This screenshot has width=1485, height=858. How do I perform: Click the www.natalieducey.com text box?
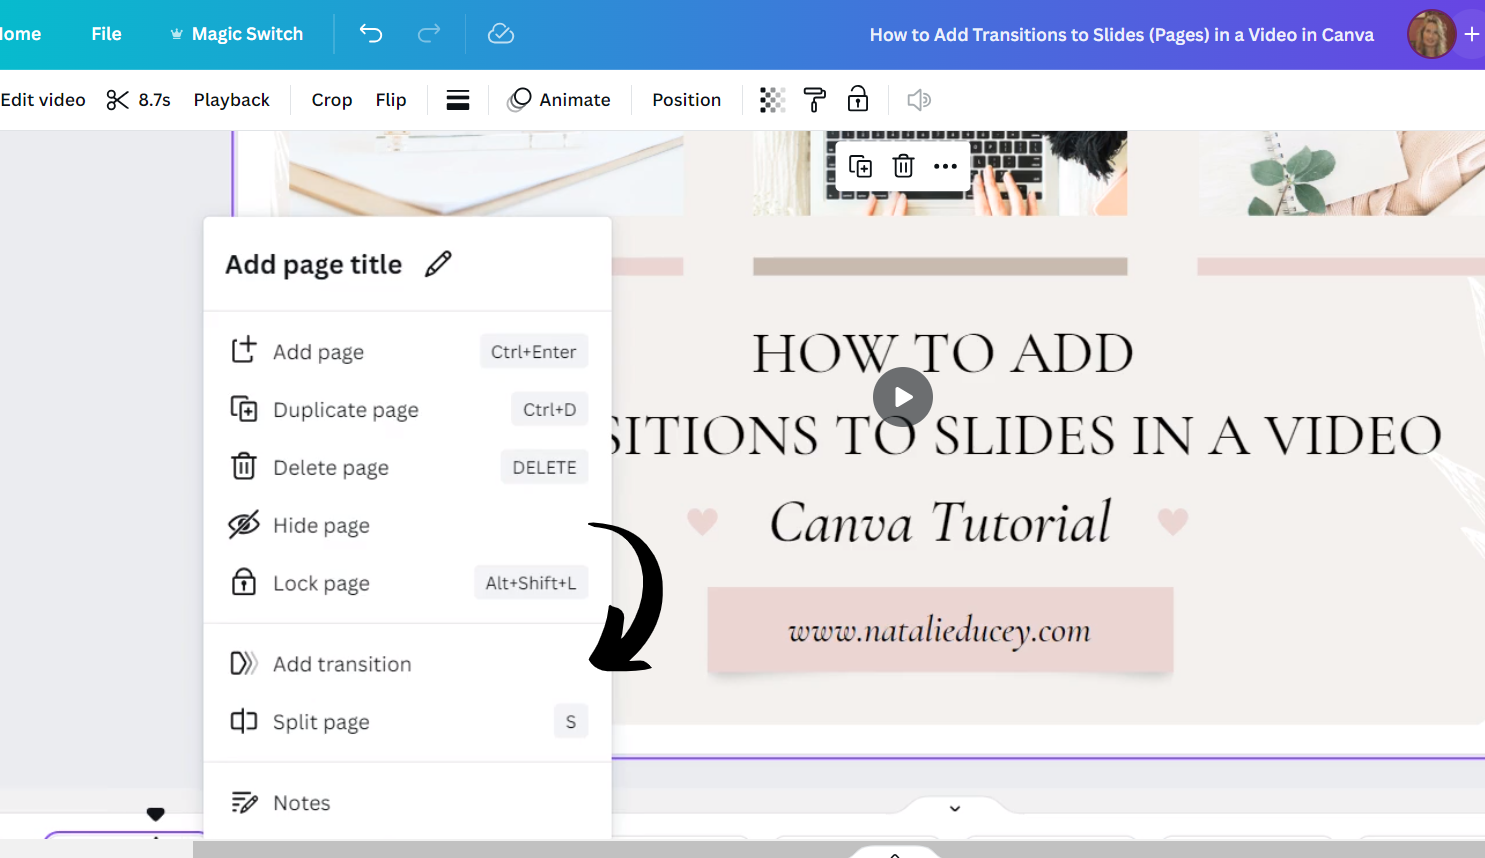pos(940,630)
